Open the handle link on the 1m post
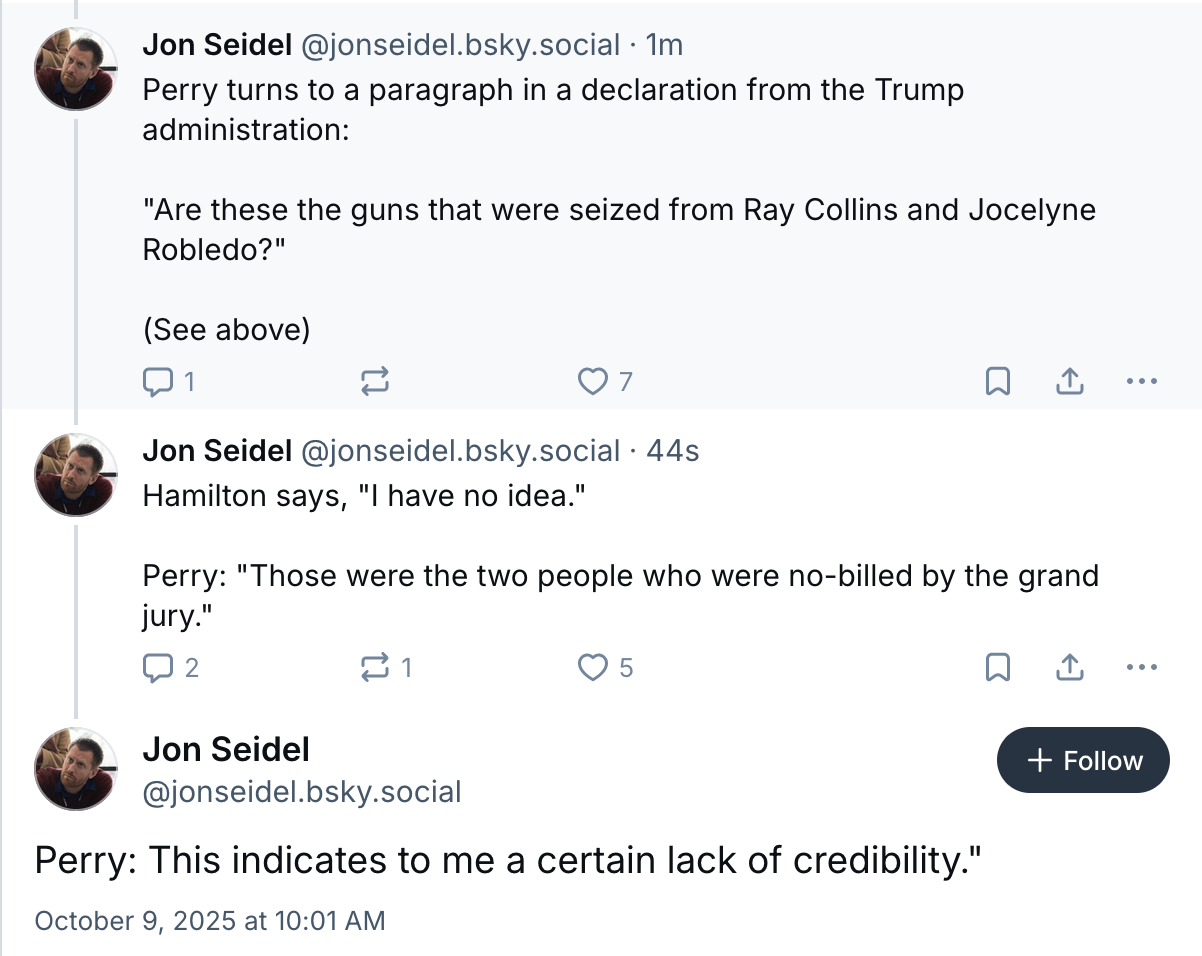Image resolution: width=1202 pixels, height=956 pixels. tap(461, 45)
